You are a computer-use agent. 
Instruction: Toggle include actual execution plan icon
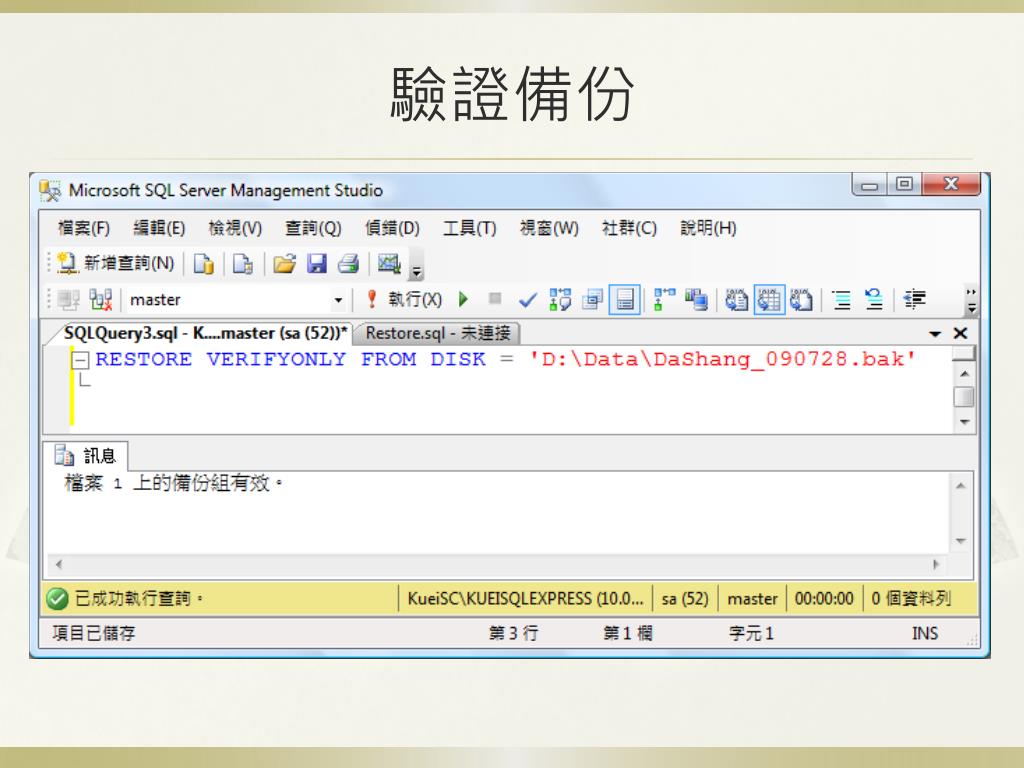[x=664, y=300]
